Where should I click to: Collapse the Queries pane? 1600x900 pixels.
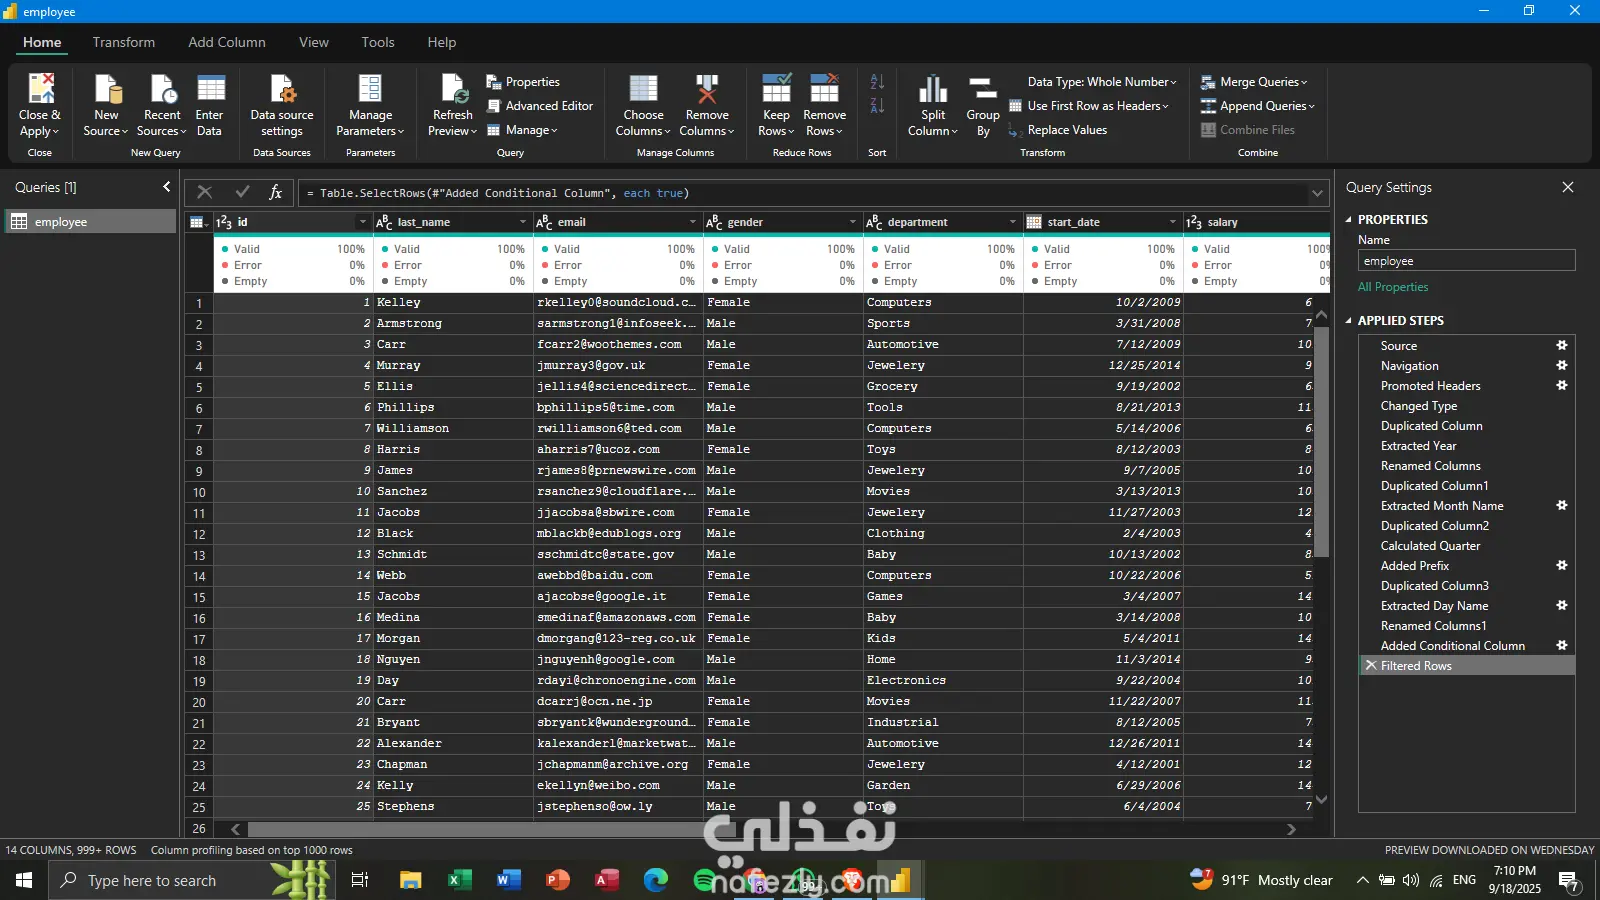(166, 187)
